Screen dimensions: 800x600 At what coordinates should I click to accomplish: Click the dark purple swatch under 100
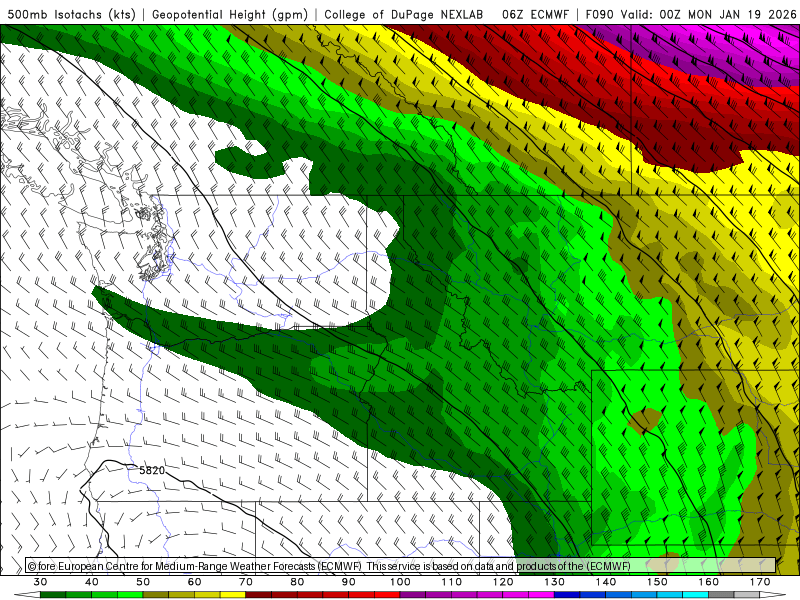click(x=413, y=595)
